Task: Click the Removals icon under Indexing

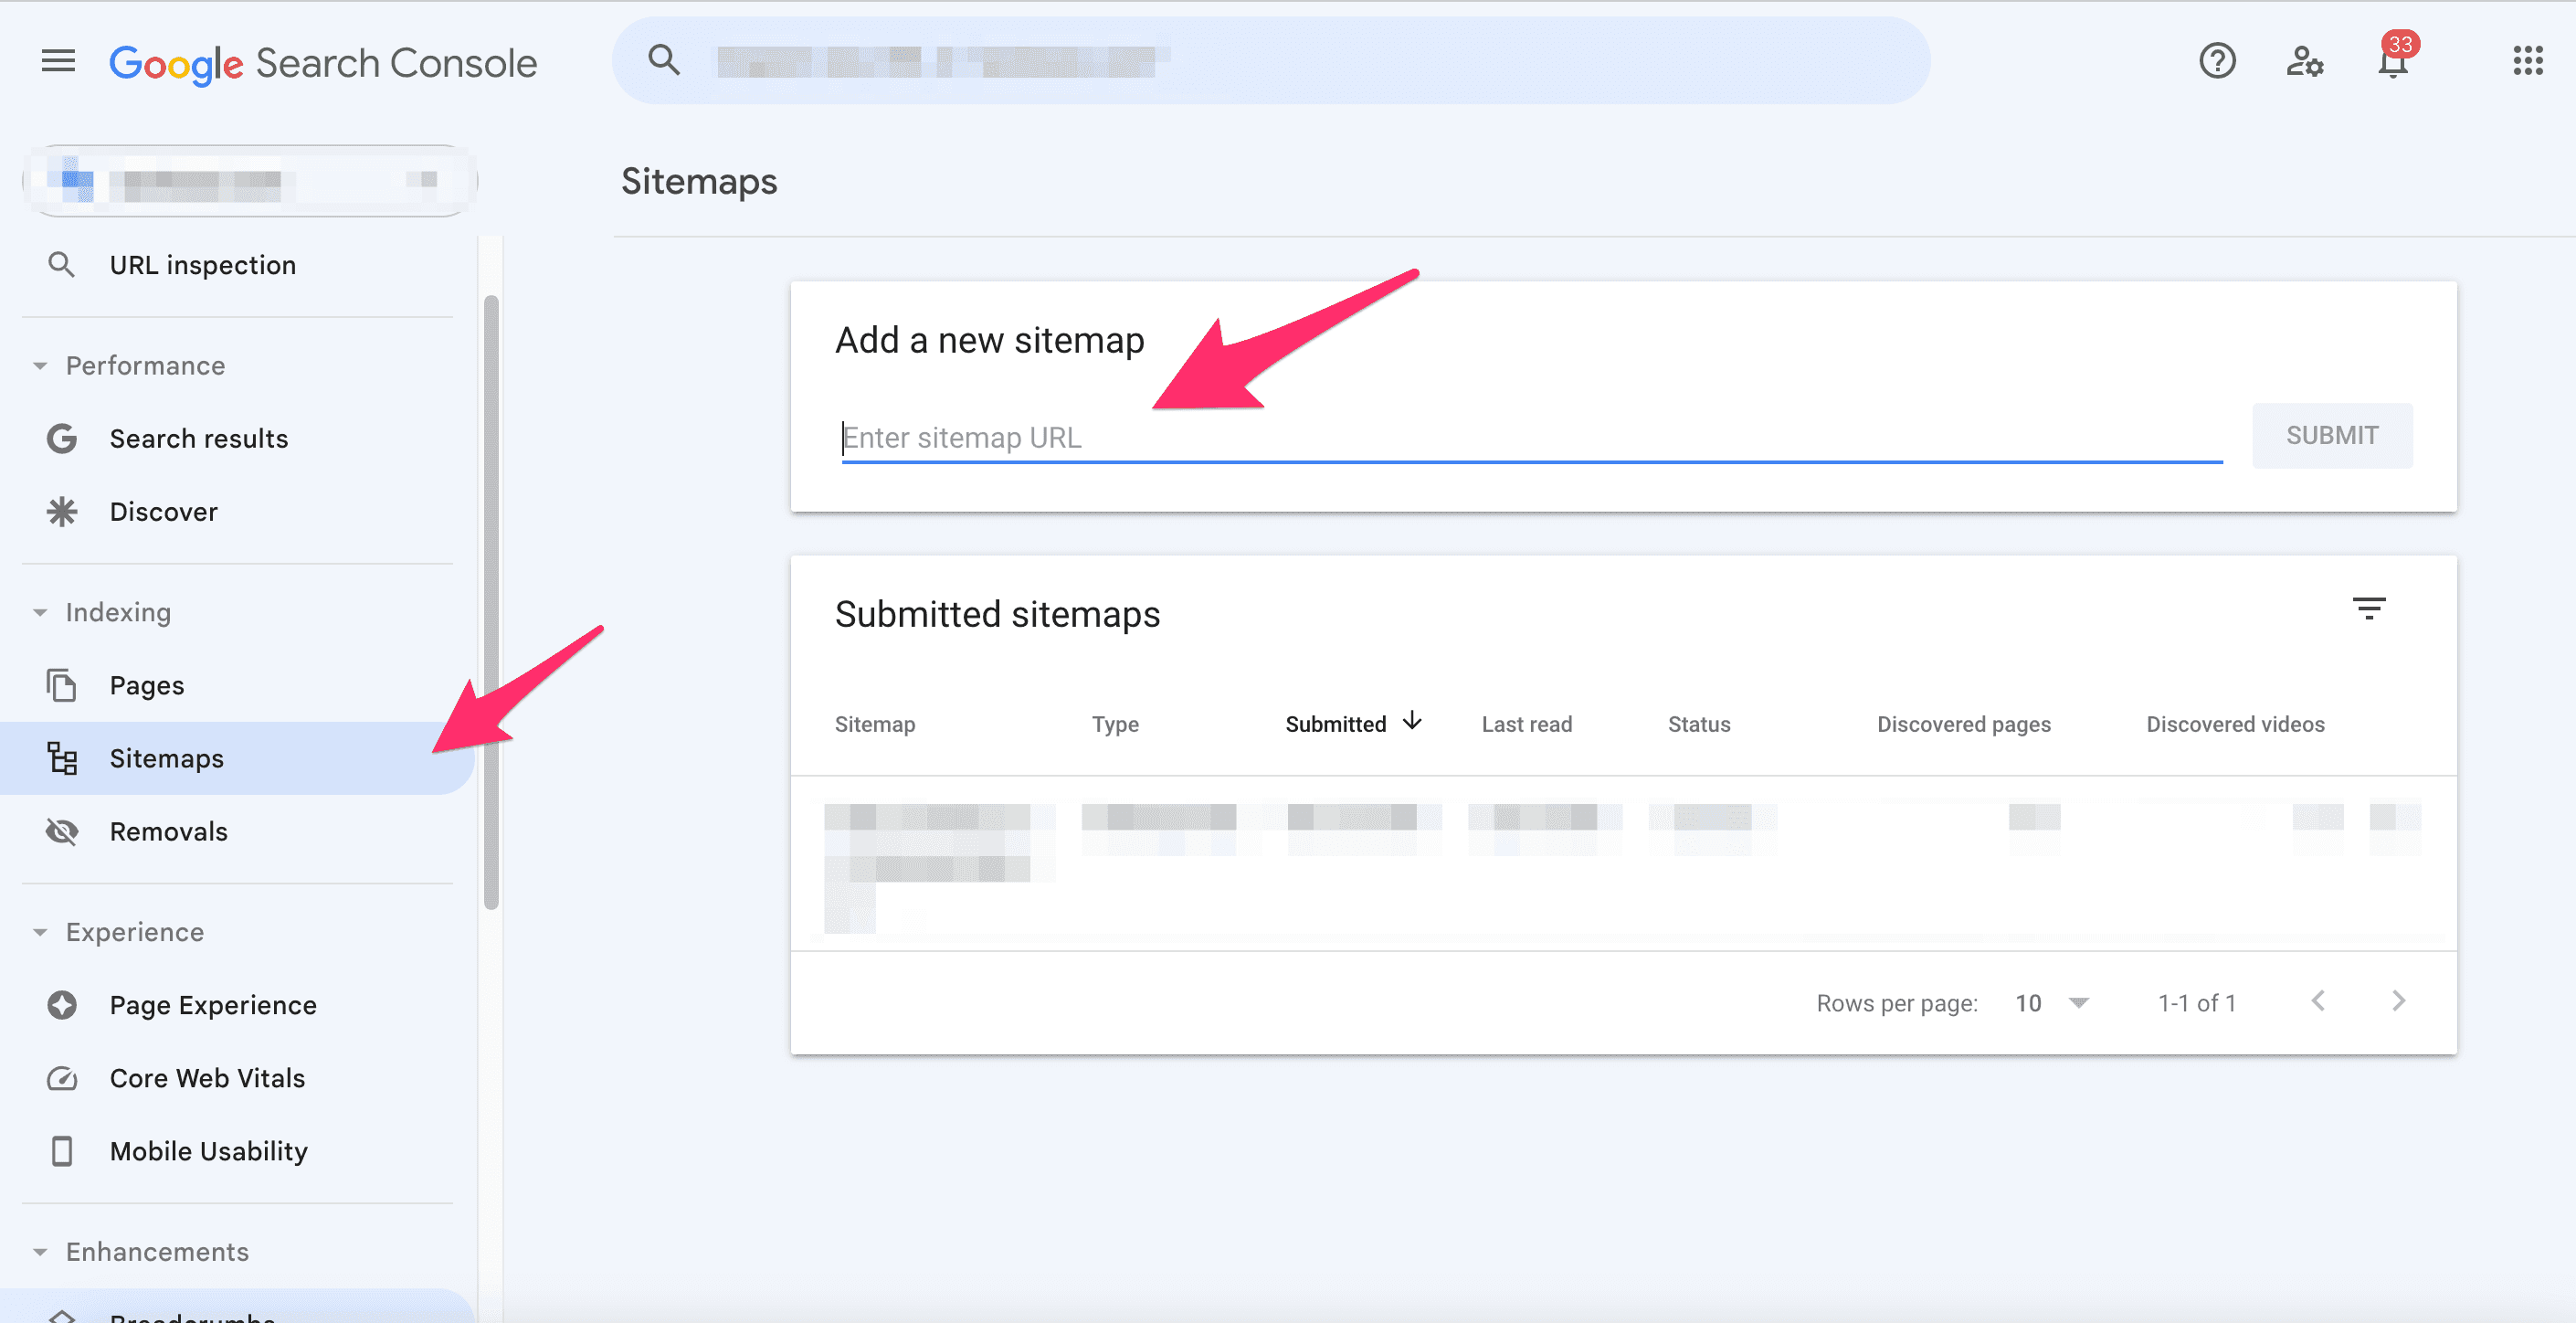Action: pyautogui.click(x=62, y=831)
